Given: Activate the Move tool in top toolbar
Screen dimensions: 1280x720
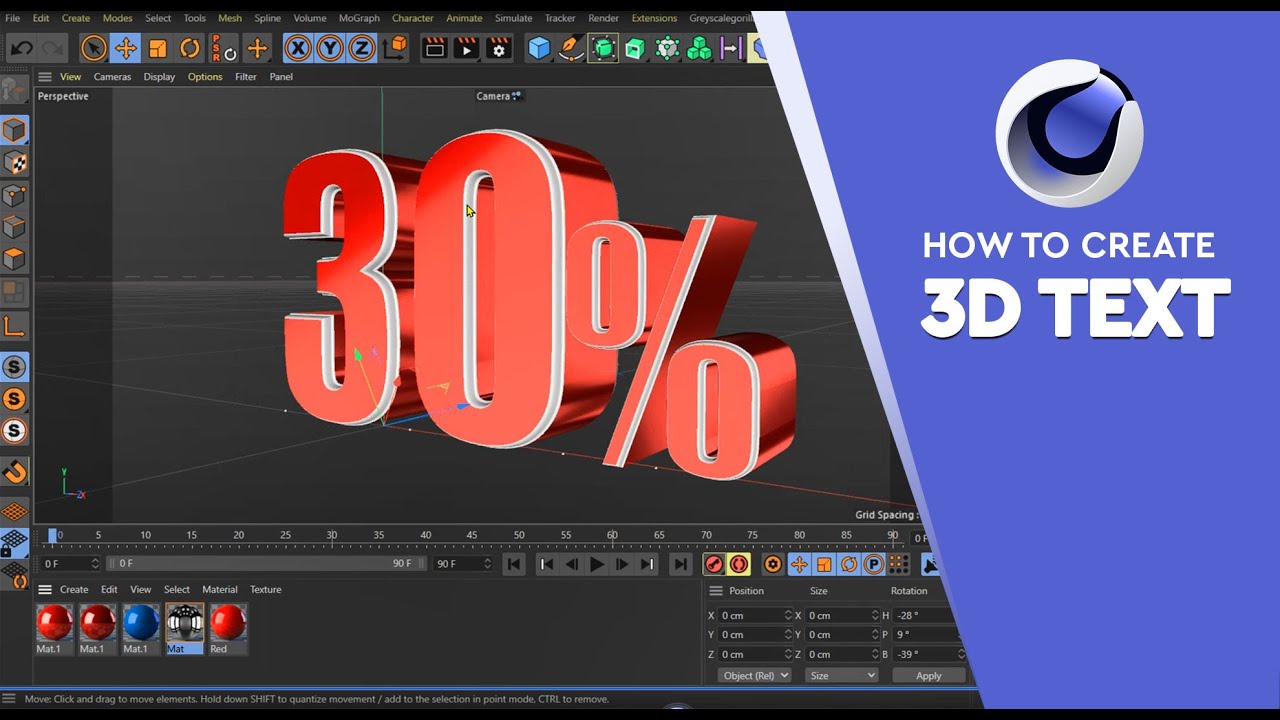Looking at the screenshot, I should (x=125, y=48).
